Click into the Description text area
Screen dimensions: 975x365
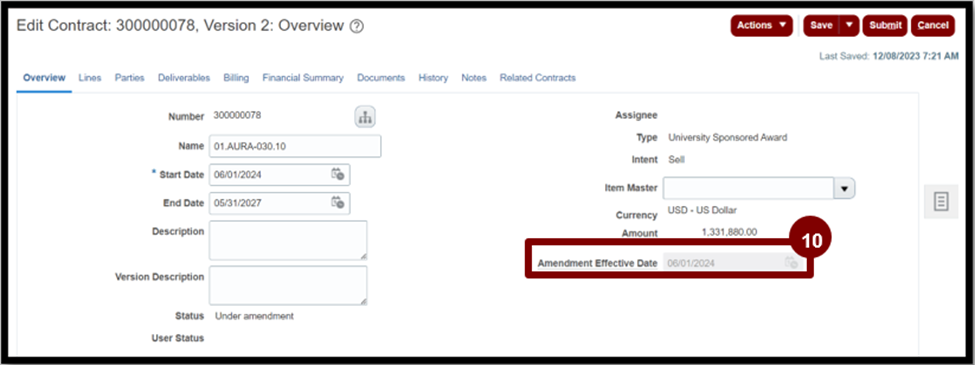click(288, 240)
